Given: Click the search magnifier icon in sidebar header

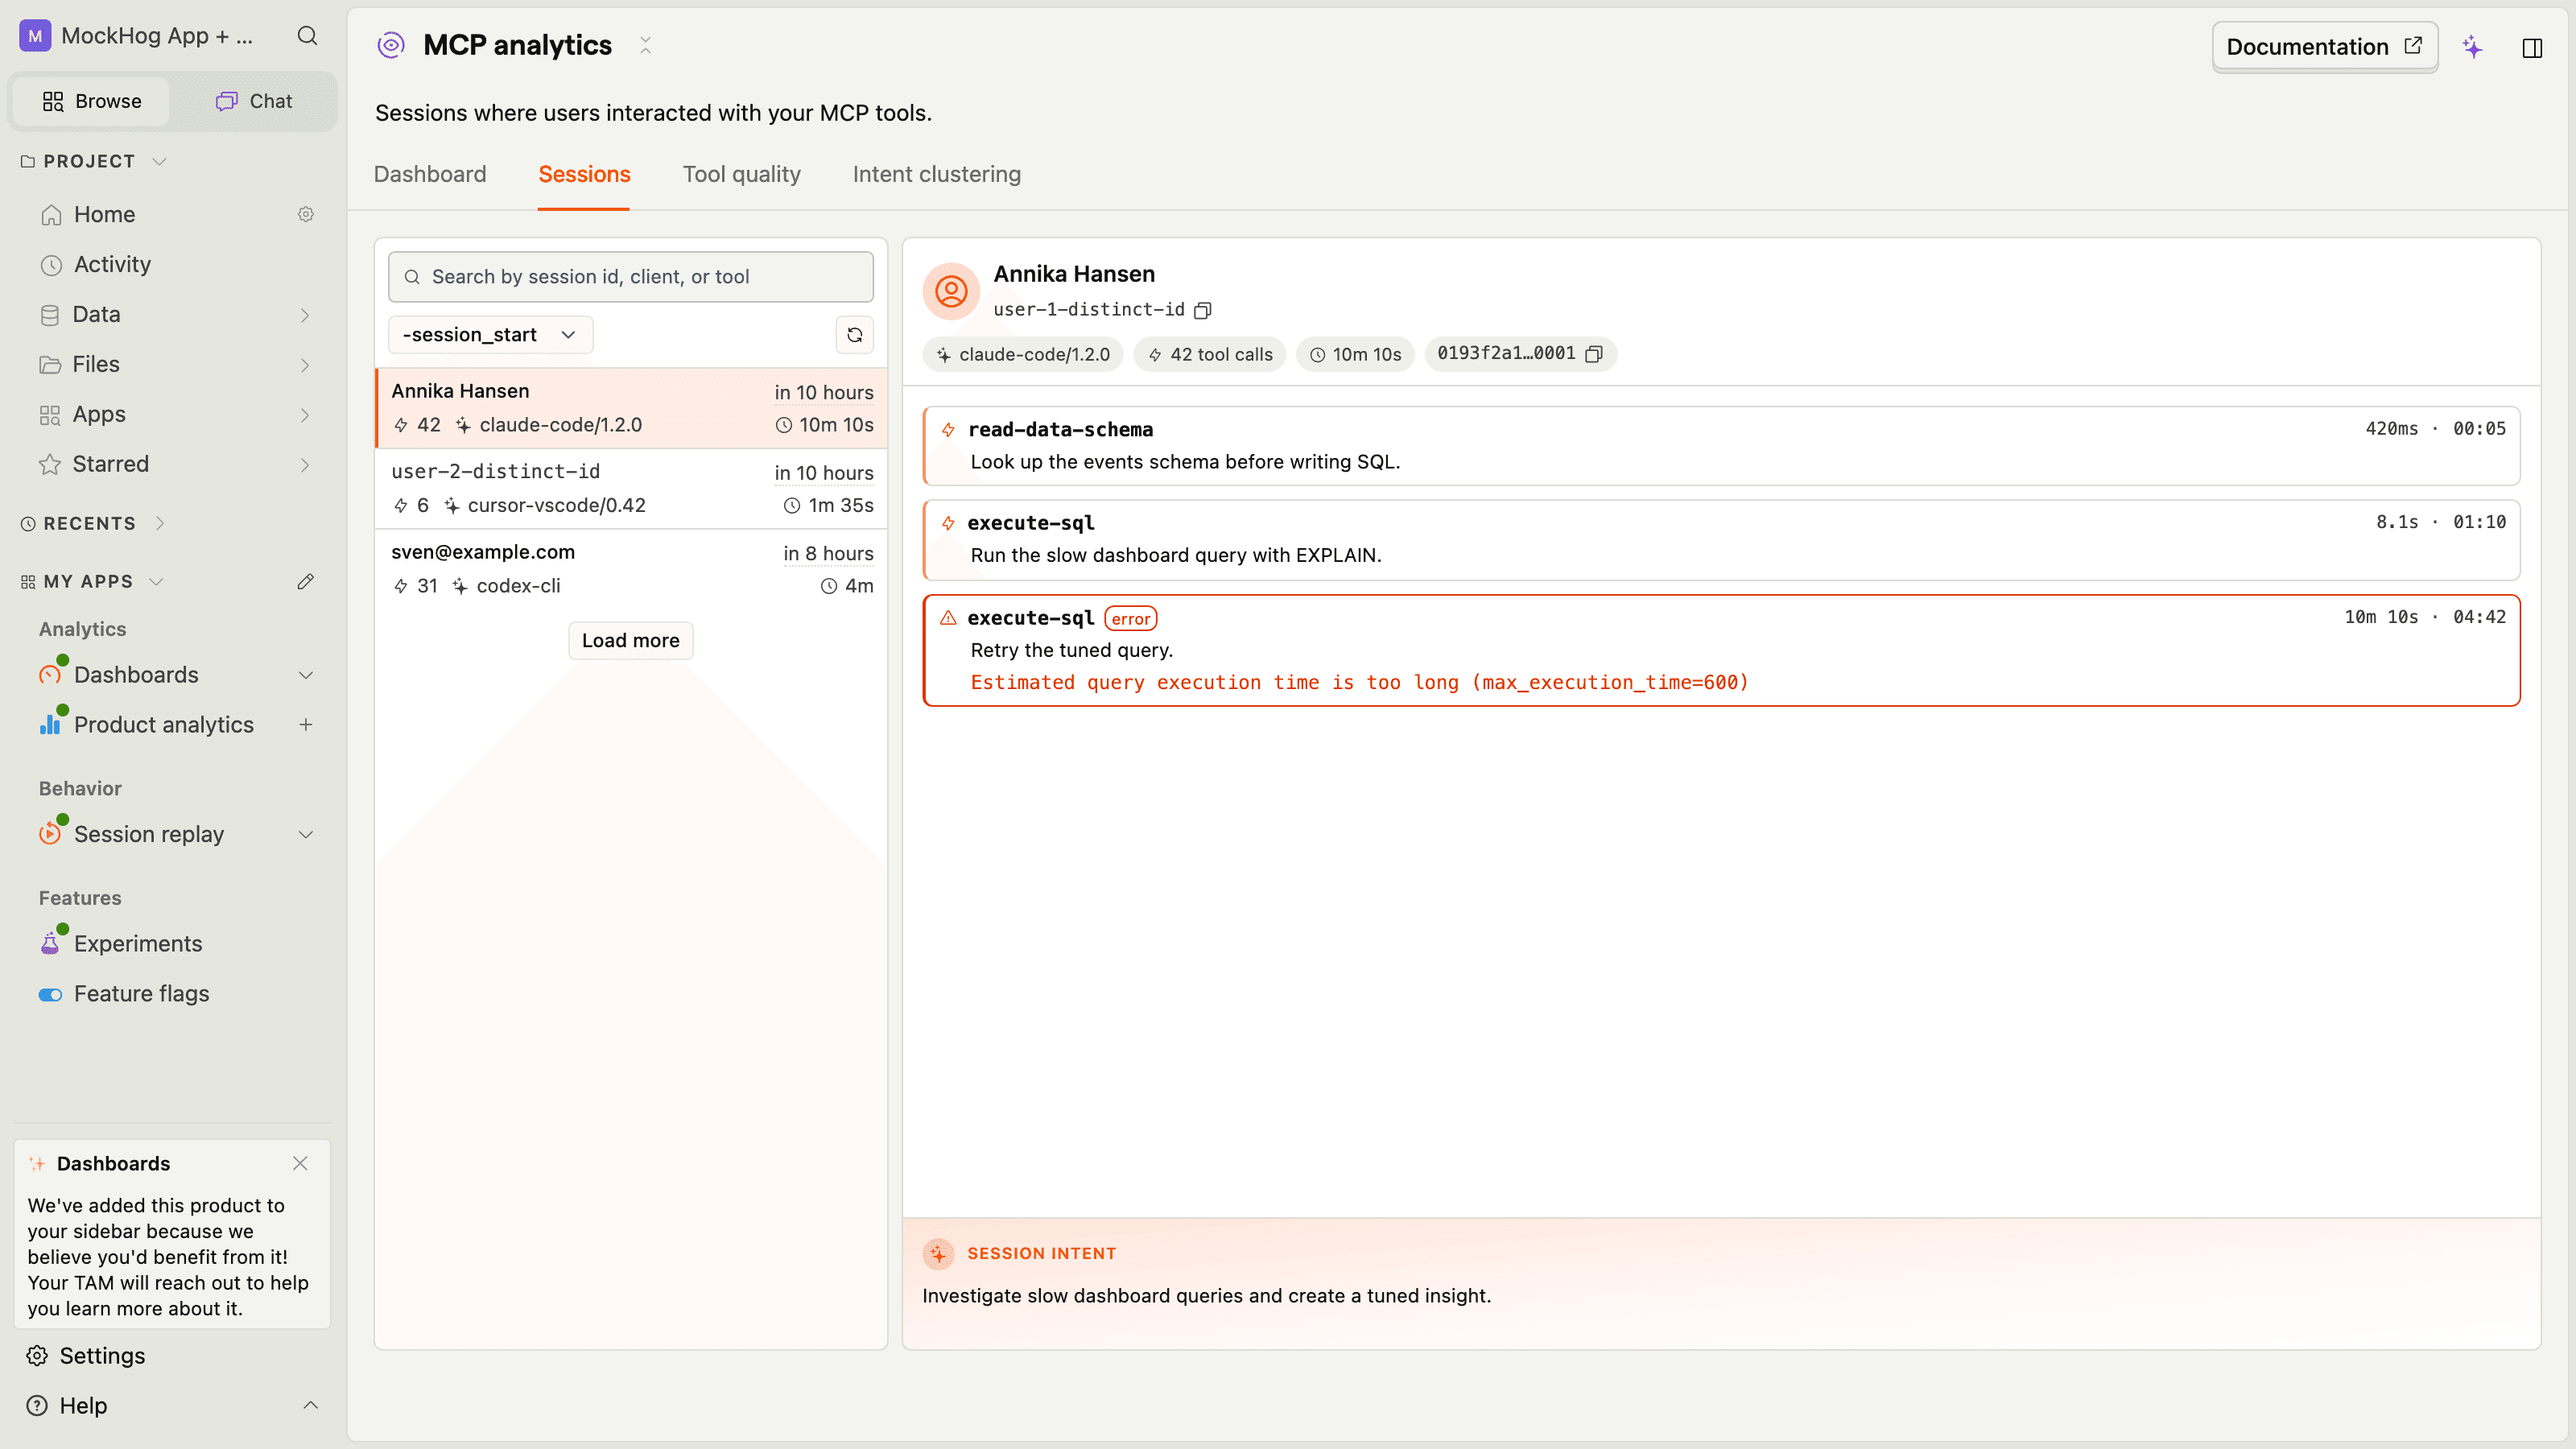Looking at the screenshot, I should click(307, 36).
